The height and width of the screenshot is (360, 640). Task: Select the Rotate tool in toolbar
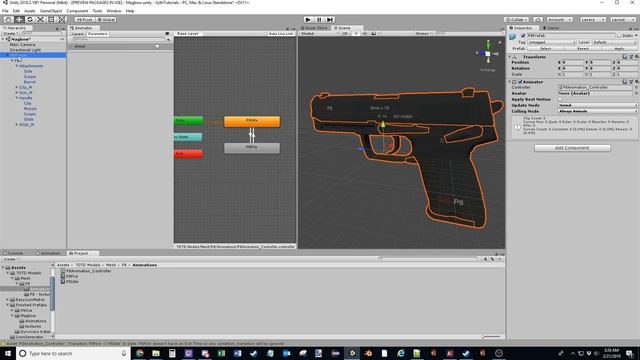coord(30,20)
